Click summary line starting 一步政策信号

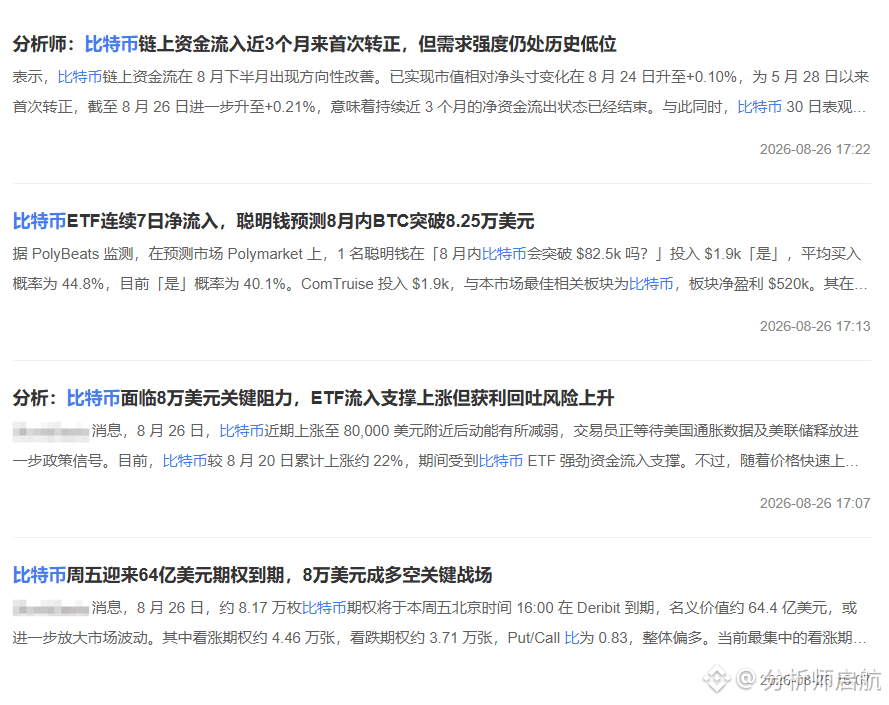click(x=435, y=460)
